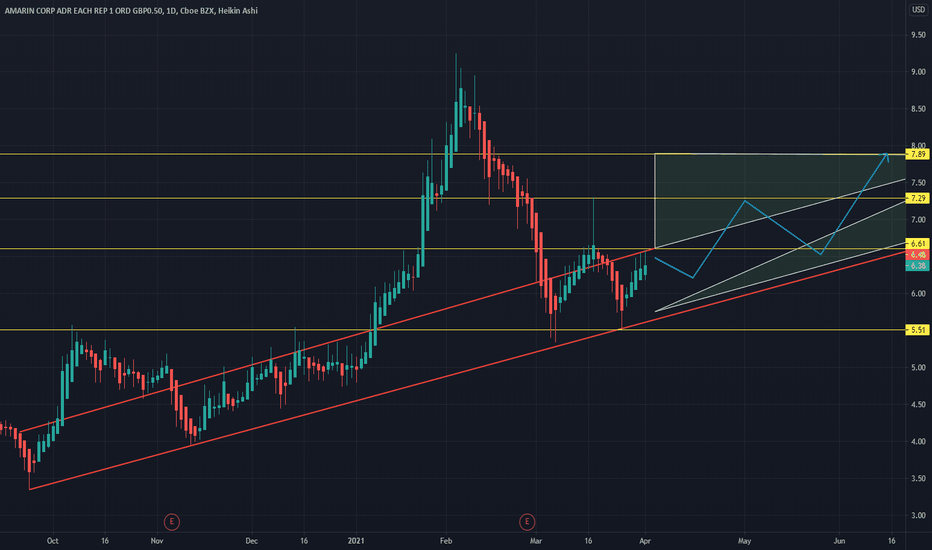Click the Apr date axis label

point(645,541)
